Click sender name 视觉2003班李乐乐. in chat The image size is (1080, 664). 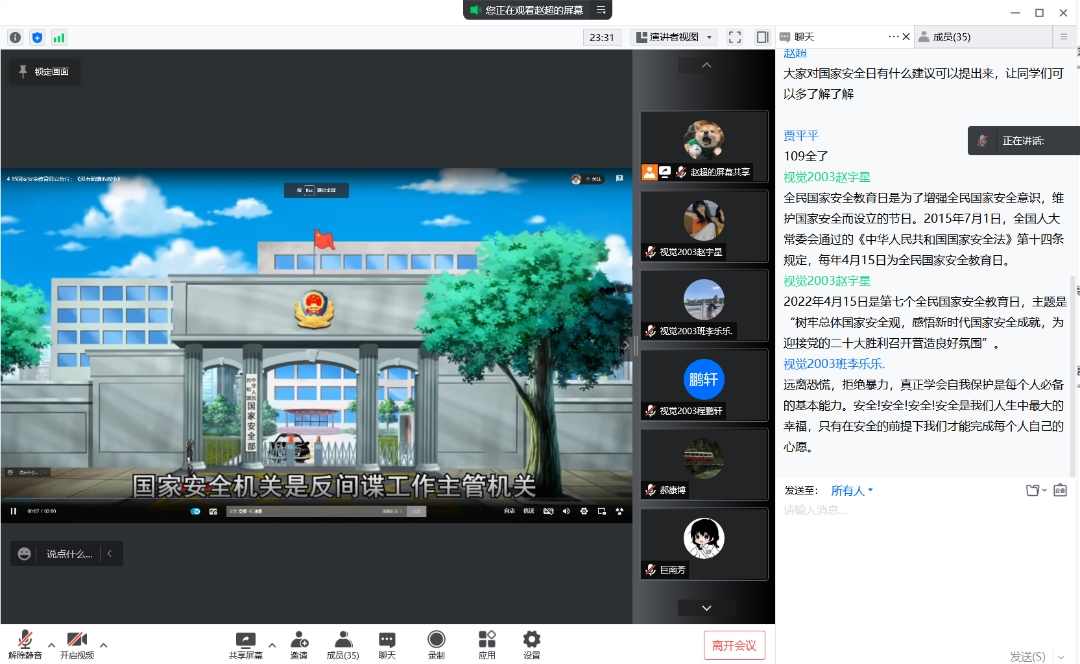[833, 364]
